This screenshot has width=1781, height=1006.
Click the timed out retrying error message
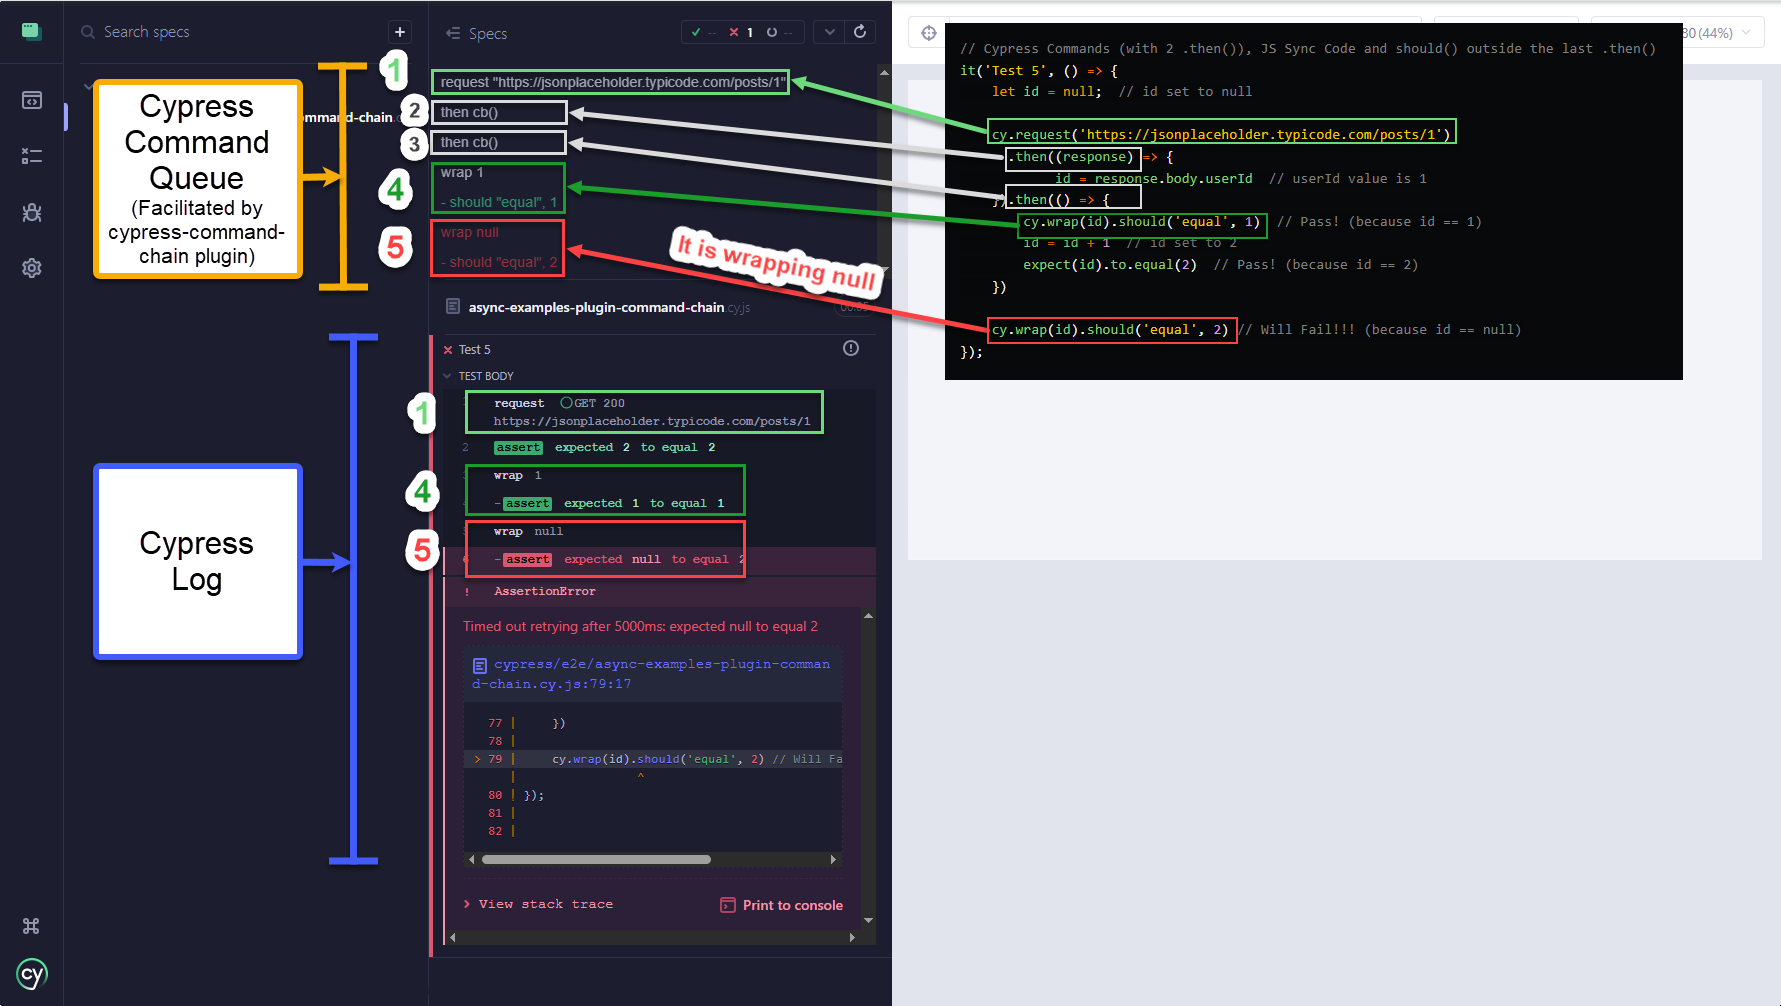640,626
